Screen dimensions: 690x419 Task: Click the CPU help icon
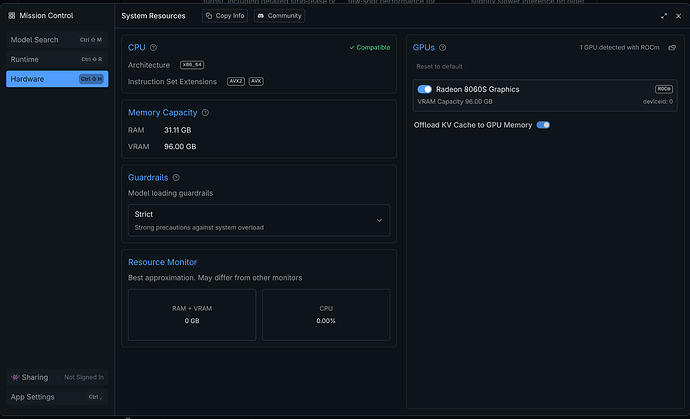point(153,48)
